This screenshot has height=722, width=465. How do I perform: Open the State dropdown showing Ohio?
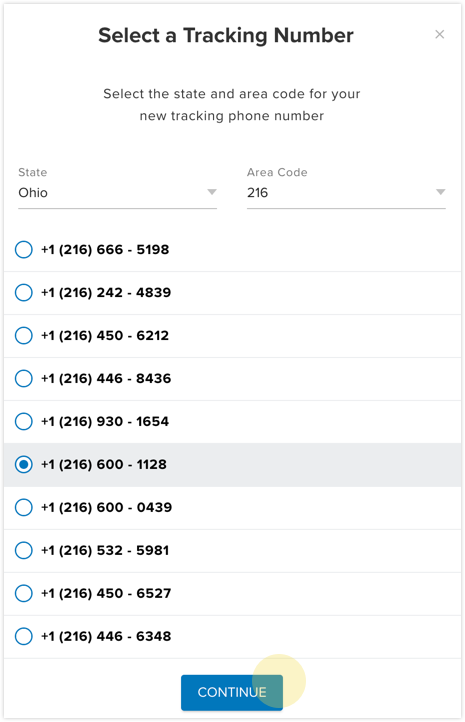click(x=117, y=192)
